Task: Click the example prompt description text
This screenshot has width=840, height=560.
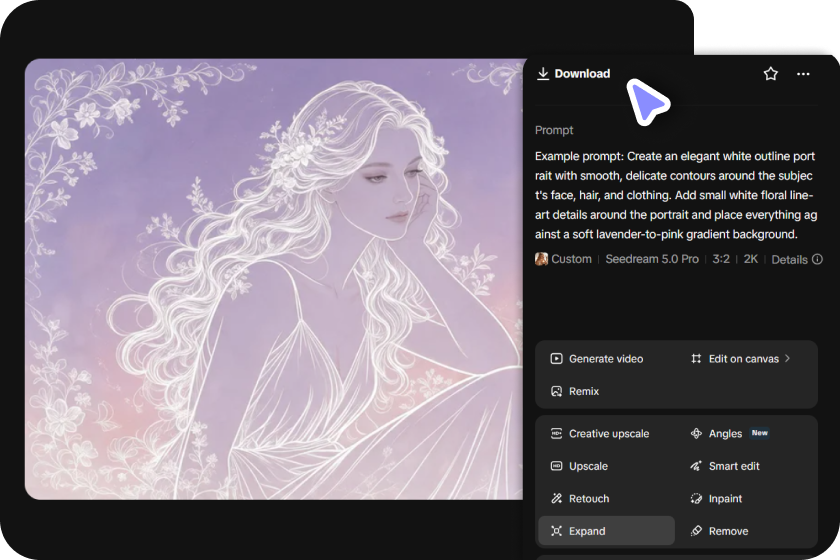Action: pyautogui.click(x=676, y=196)
